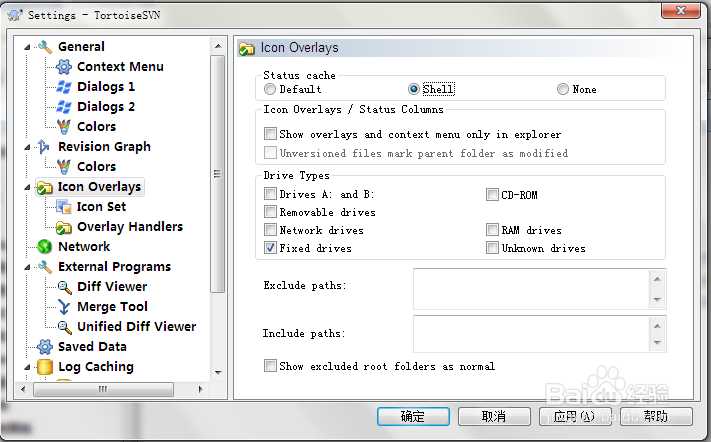711x442 pixels.
Task: Enable CD-ROM checkbox
Action: (492, 194)
